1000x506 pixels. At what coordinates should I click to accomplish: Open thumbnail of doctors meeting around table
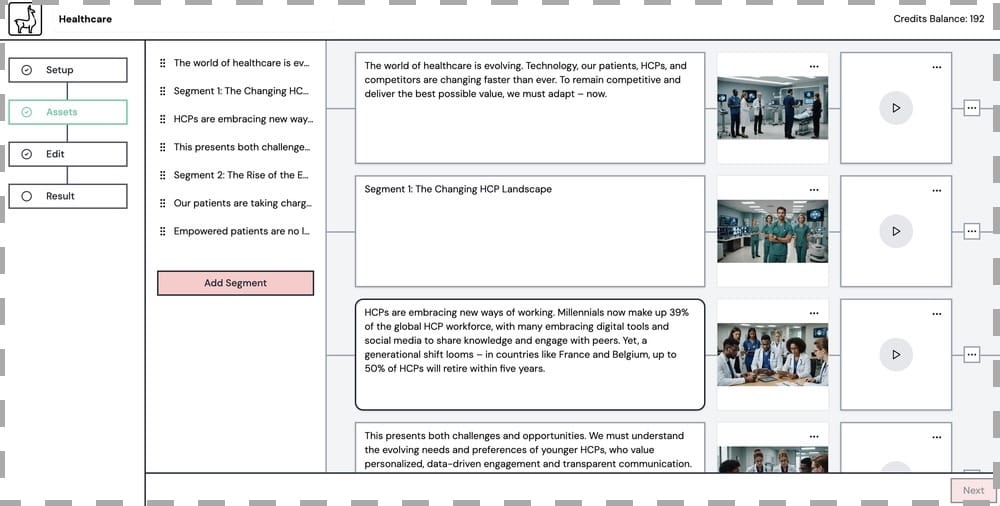[772, 354]
